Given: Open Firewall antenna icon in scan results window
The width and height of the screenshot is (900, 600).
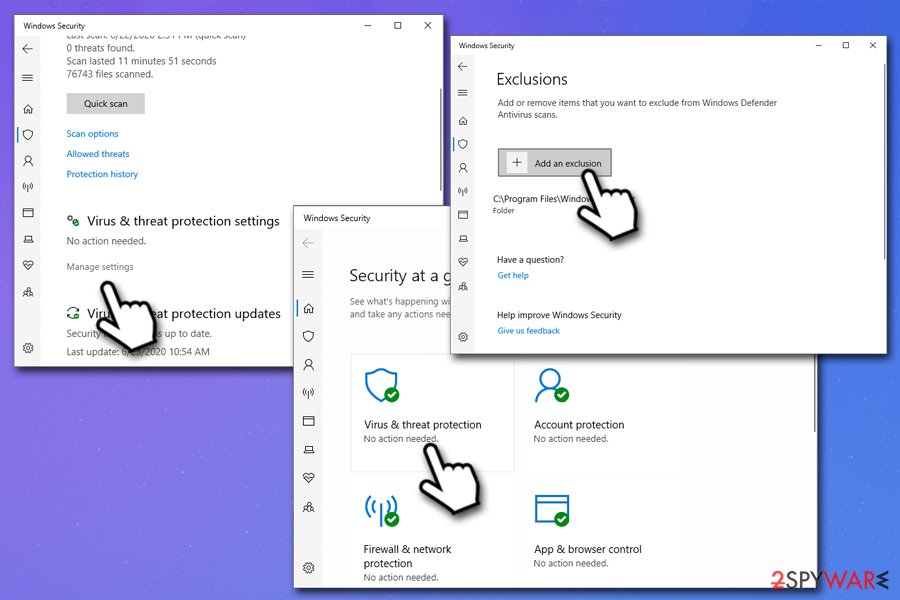Looking at the screenshot, I should (x=28, y=187).
